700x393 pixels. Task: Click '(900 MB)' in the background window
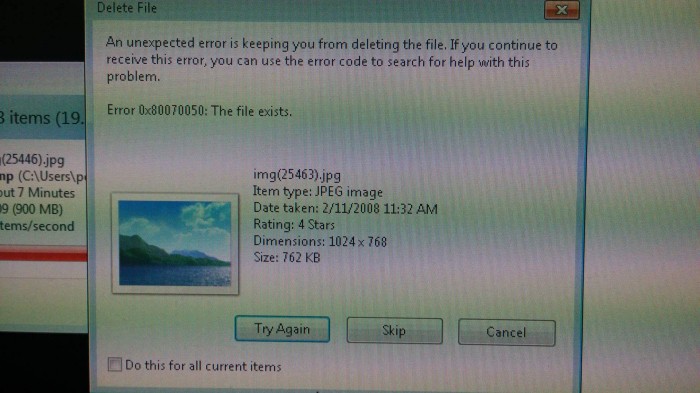[x=37, y=209]
